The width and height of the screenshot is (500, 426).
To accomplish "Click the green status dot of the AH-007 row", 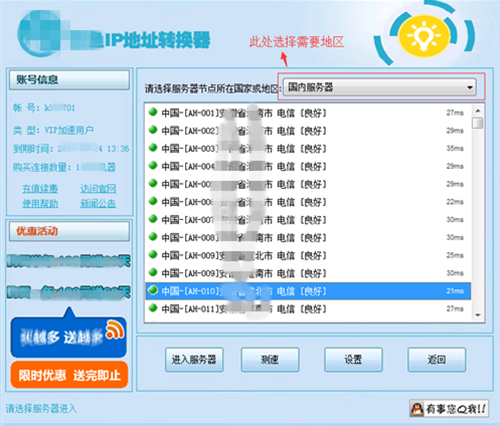I will tap(153, 219).
